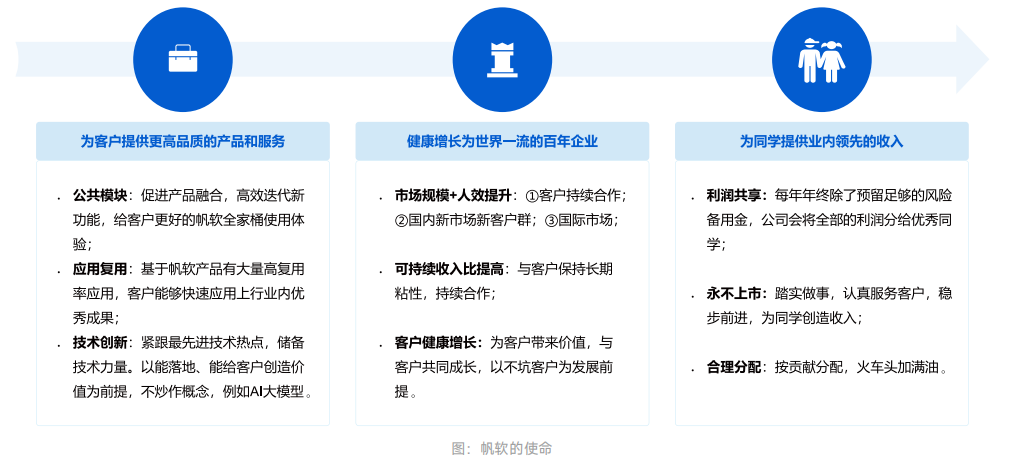
Task: Select header 健康增长为世界一流的百年企业
Action: click(x=502, y=141)
